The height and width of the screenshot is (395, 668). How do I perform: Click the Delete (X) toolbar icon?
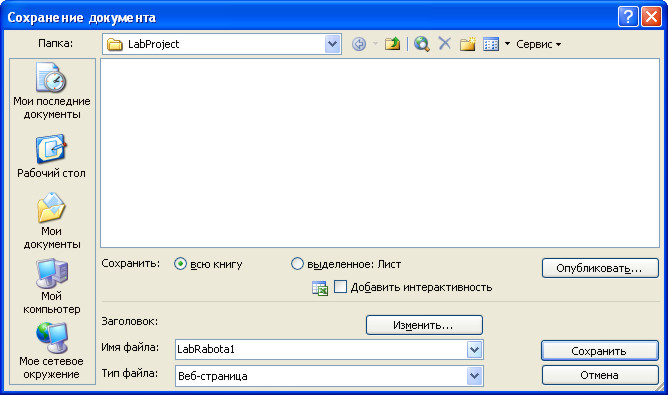point(445,43)
